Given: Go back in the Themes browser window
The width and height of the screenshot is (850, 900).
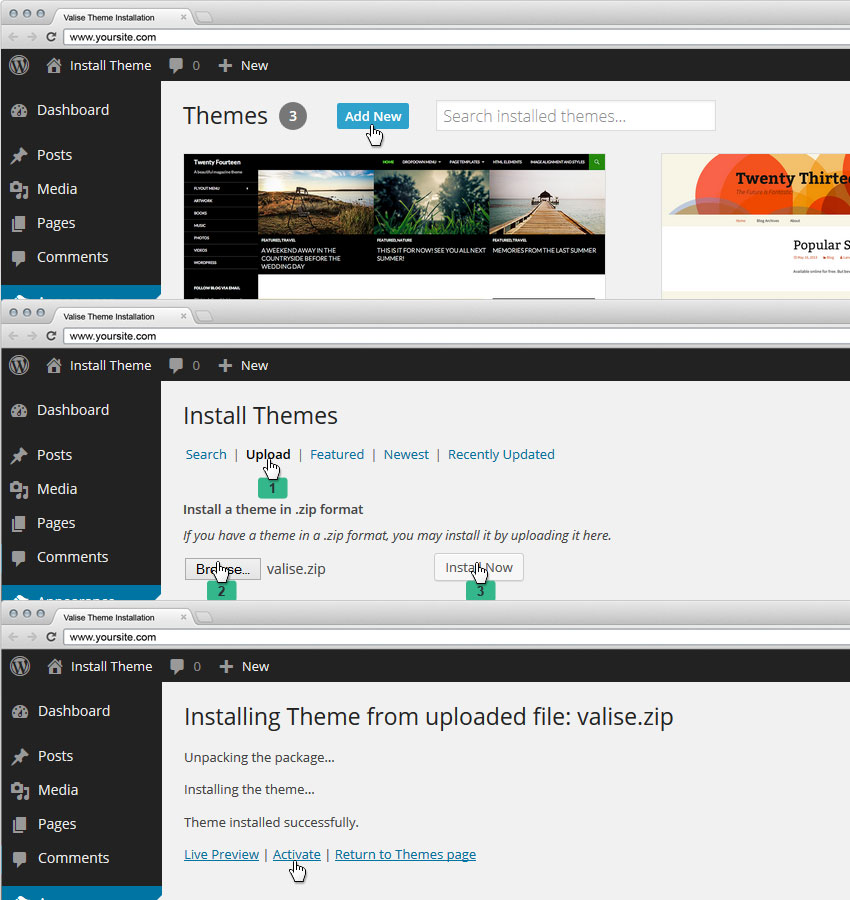Looking at the screenshot, I should pos(14,37).
